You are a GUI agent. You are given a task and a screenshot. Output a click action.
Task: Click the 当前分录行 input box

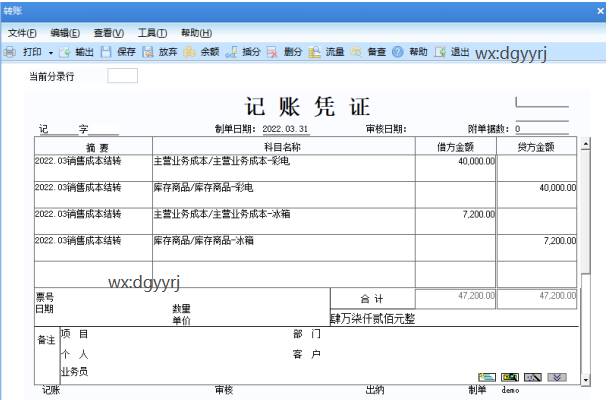coord(122,76)
